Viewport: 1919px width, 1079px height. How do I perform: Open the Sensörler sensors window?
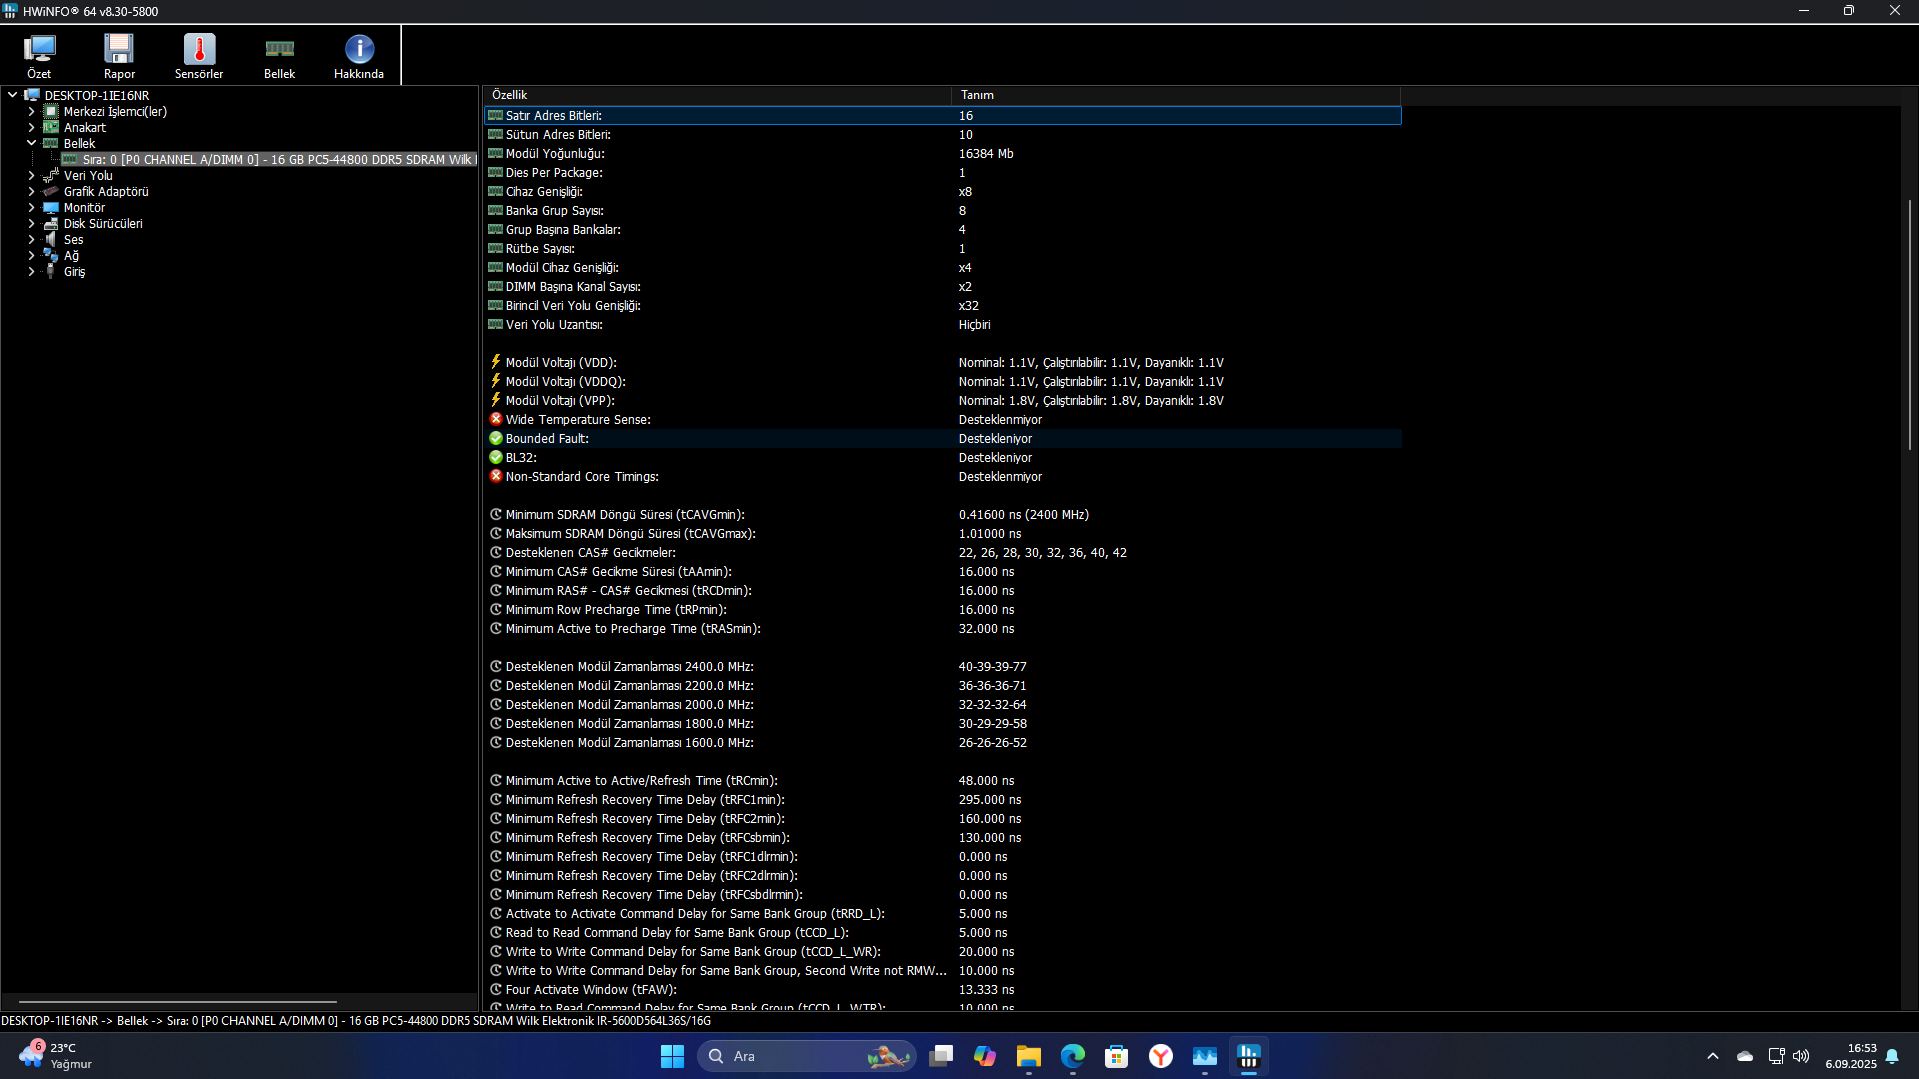click(x=199, y=56)
